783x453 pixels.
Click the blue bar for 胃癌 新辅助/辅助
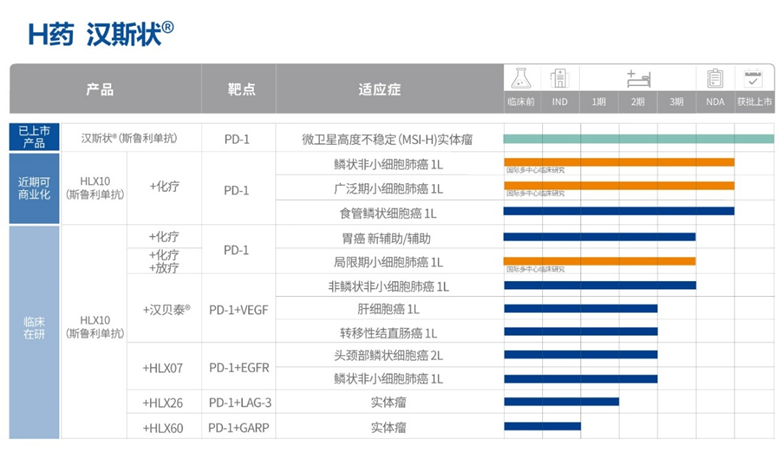pos(600,237)
